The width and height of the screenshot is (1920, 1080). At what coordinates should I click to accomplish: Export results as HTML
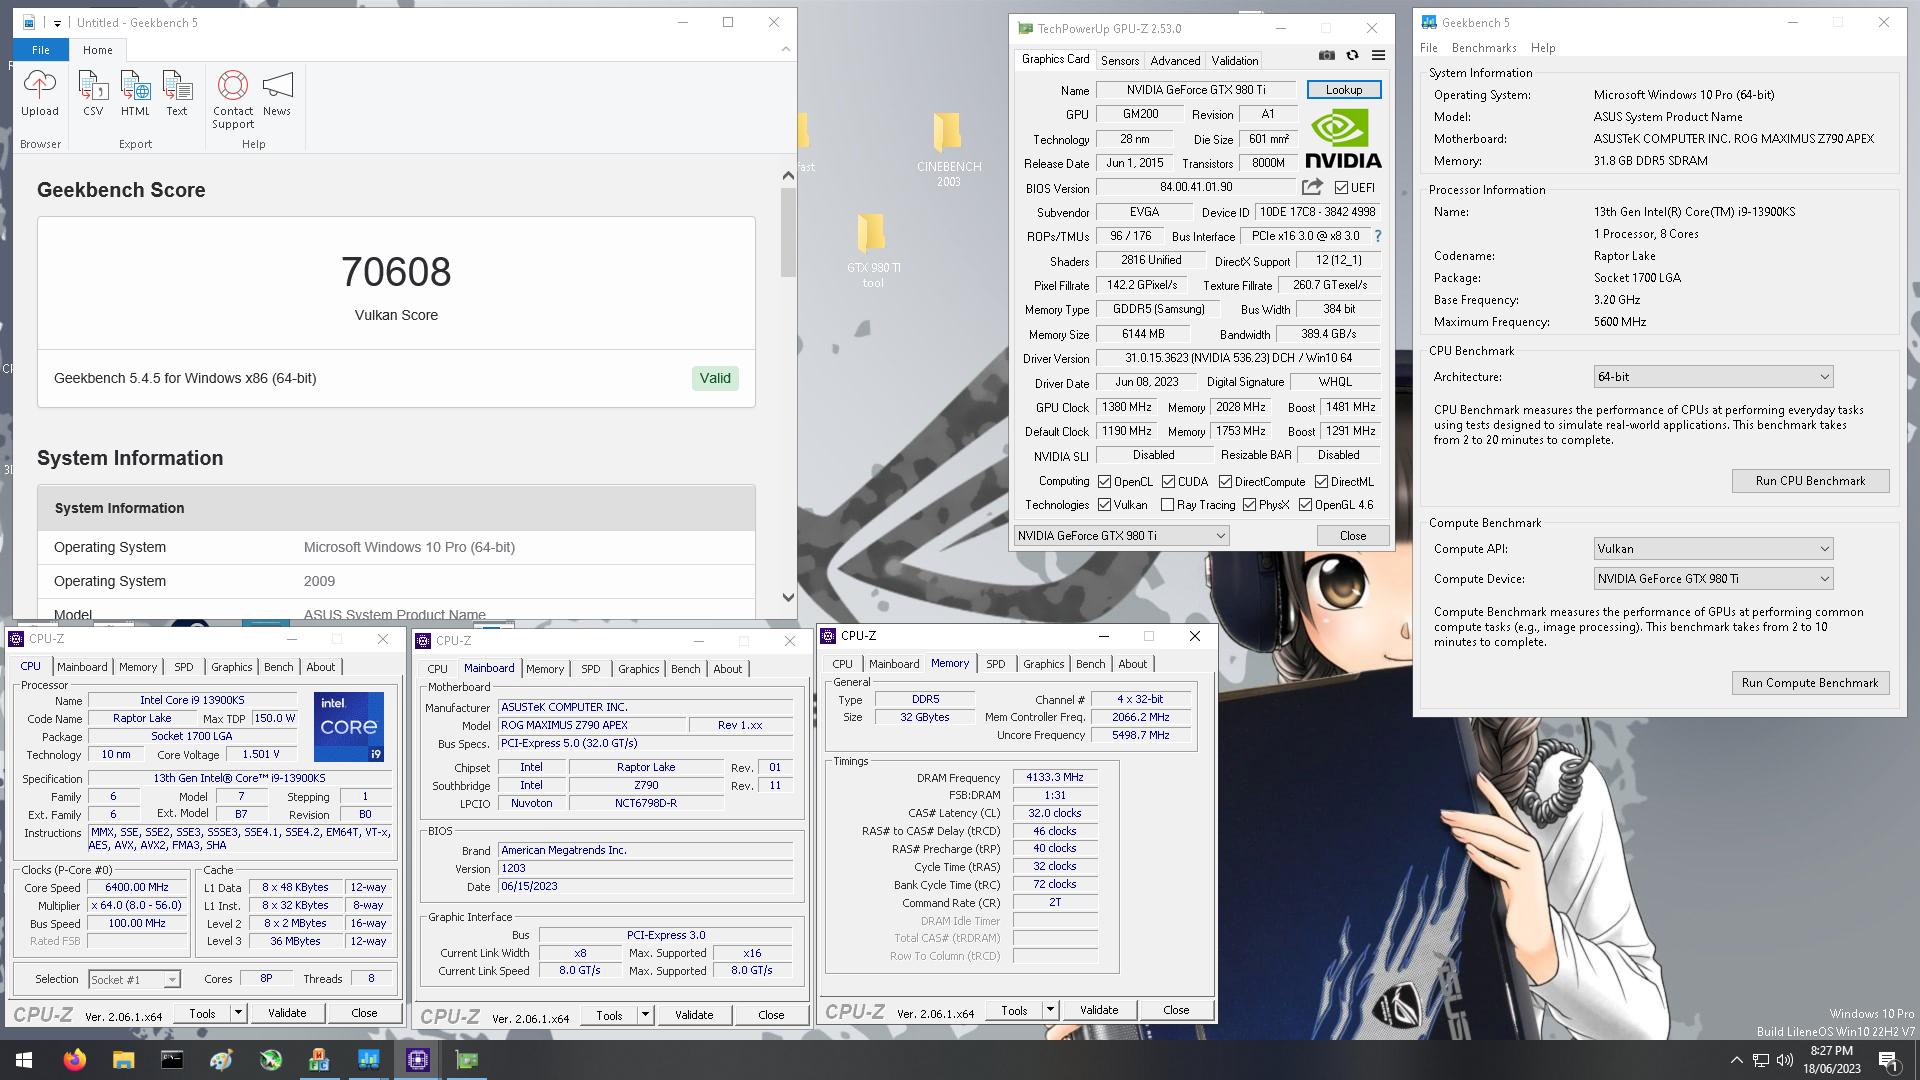point(135,94)
